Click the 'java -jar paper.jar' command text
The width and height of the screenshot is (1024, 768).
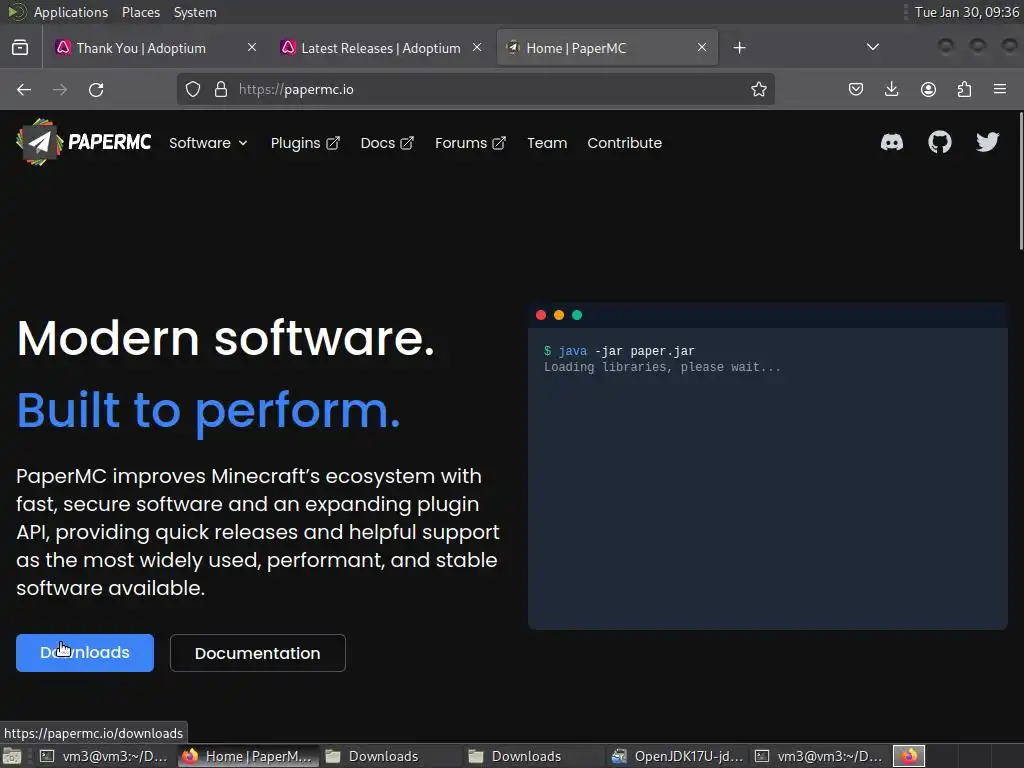click(x=626, y=351)
